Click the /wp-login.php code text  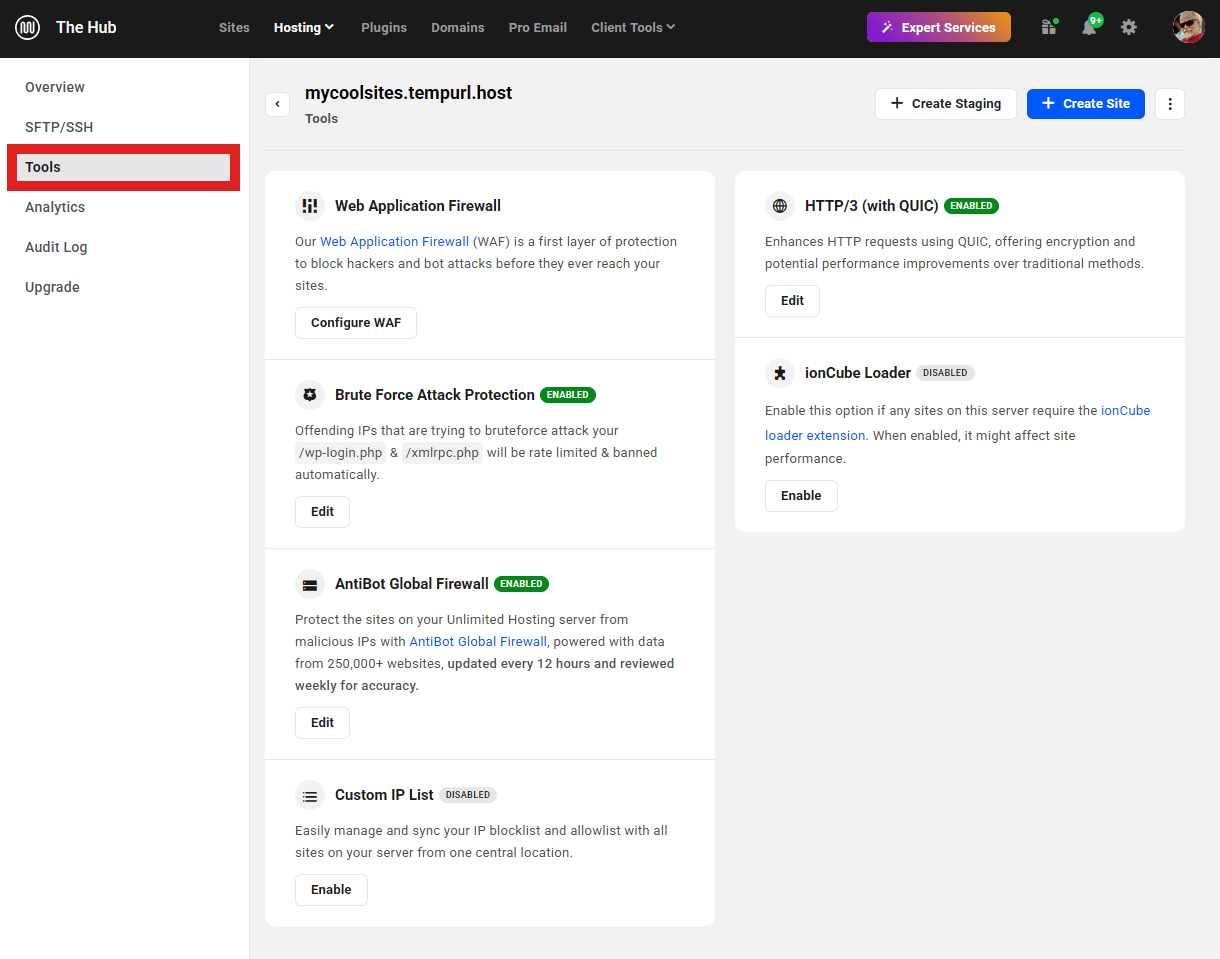340,453
